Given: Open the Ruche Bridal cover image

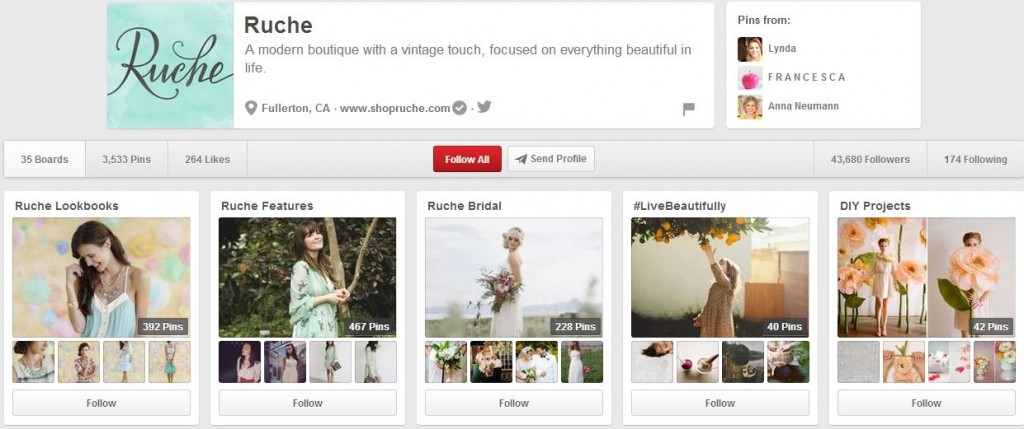Looking at the screenshot, I should click(514, 278).
